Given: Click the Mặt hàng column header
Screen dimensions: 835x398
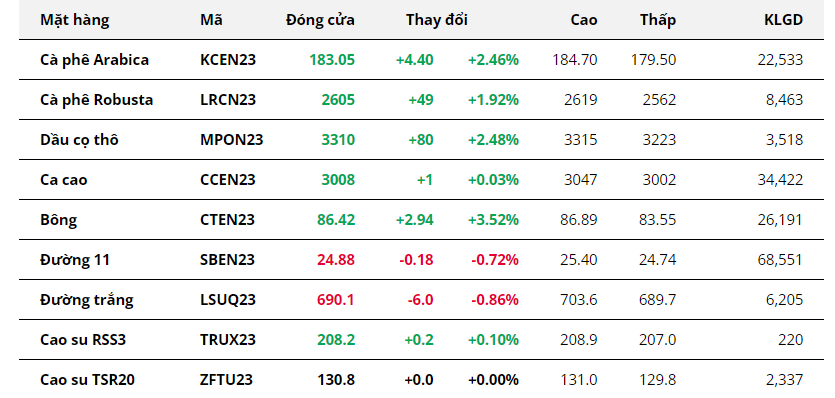Looking at the screenshot, I should pos(75,20).
